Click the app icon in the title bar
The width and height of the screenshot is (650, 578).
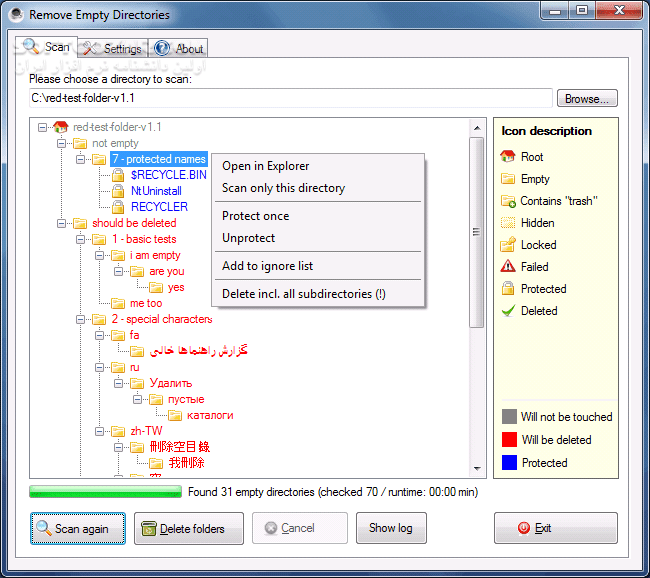[x=16, y=14]
